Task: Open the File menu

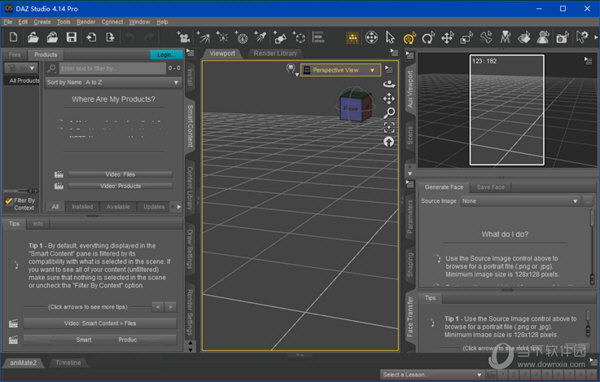Action: (x=8, y=22)
